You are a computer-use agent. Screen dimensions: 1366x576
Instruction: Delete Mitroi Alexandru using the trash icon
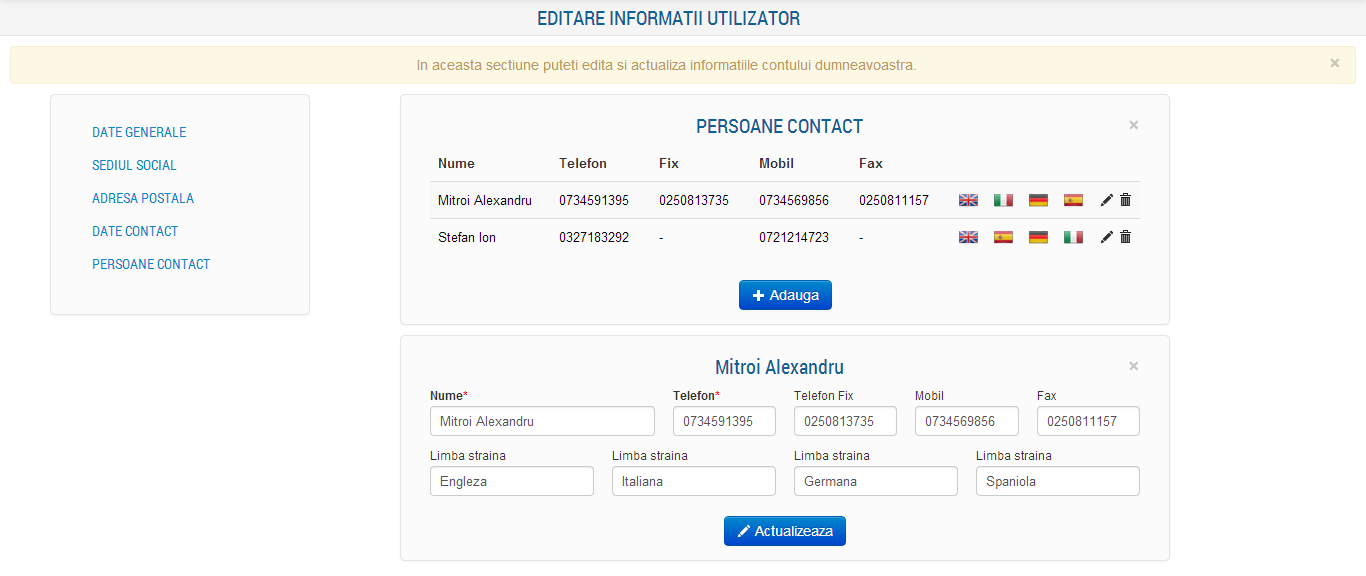(1125, 200)
